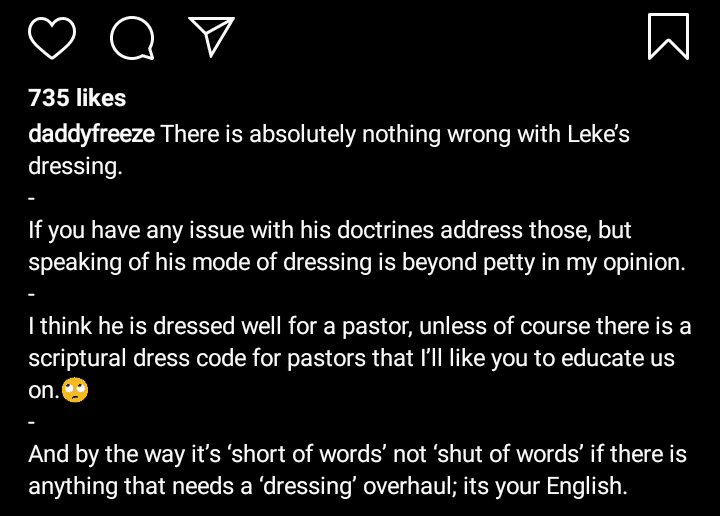Click the word 'dressing.' on the second caption line
The width and height of the screenshot is (720, 516).
point(75,166)
